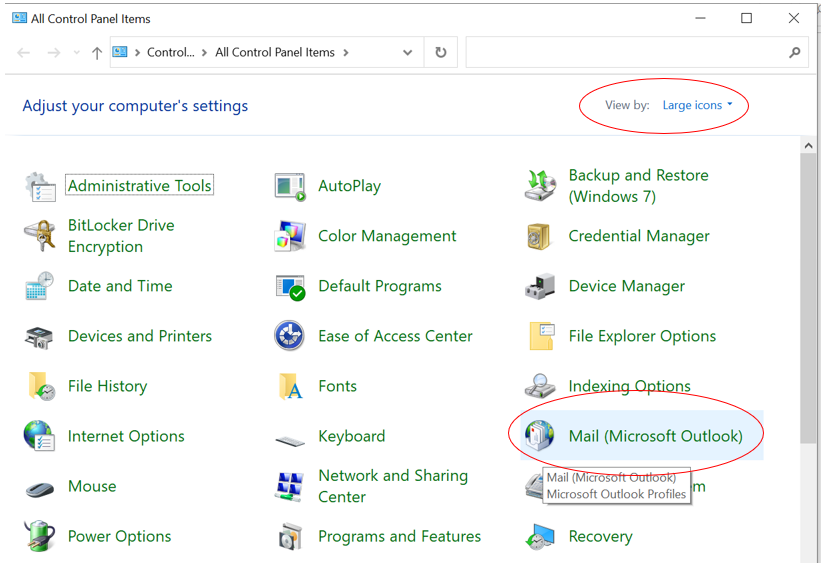Image resolution: width=824 pixels, height=568 pixels.
Task: Click the Network and Sharing Center icon
Action: point(290,486)
